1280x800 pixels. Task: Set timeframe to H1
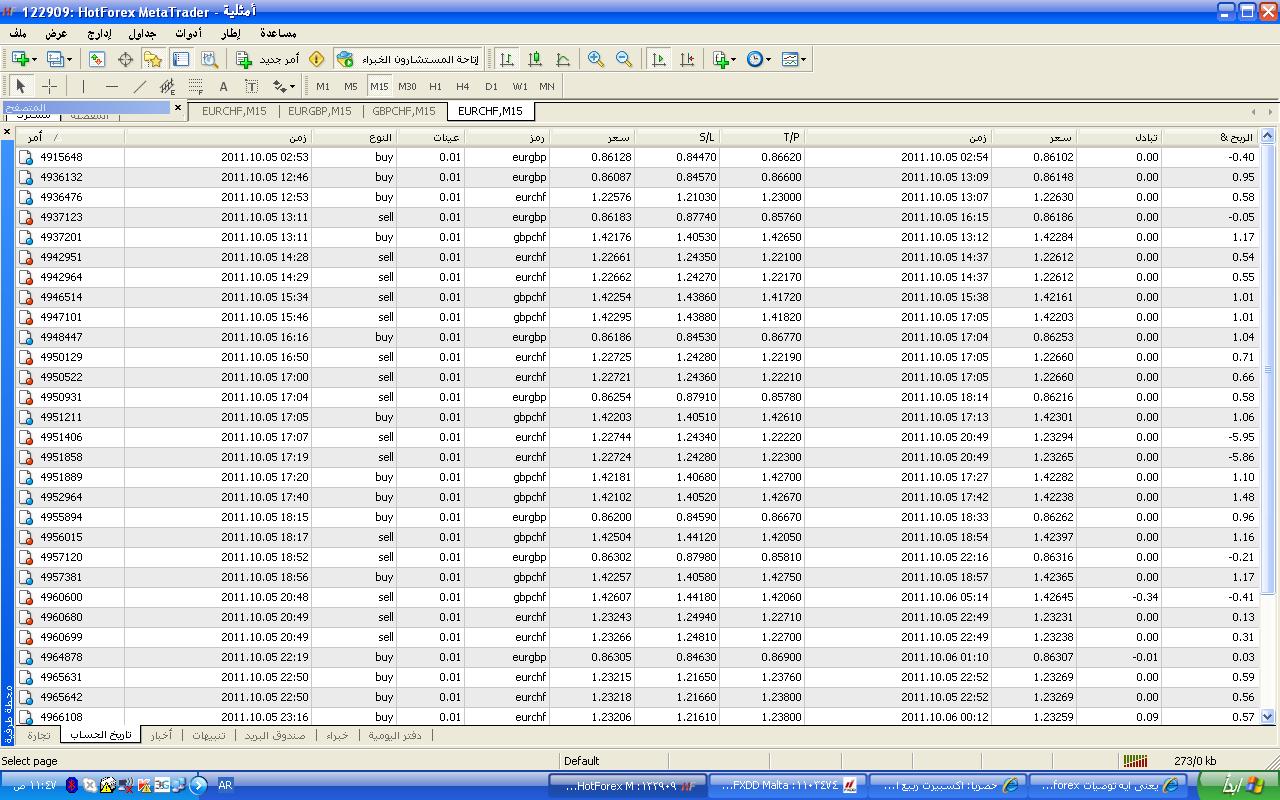(x=435, y=86)
